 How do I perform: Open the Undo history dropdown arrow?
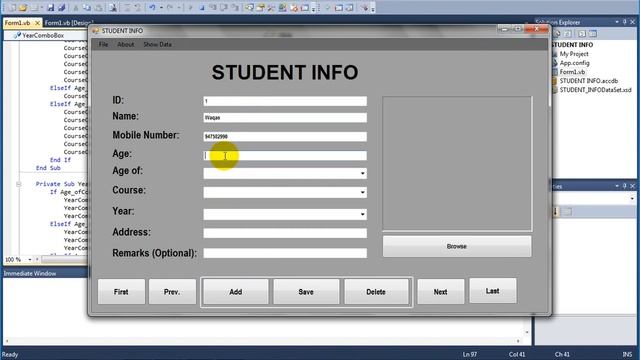tap(161, 8)
